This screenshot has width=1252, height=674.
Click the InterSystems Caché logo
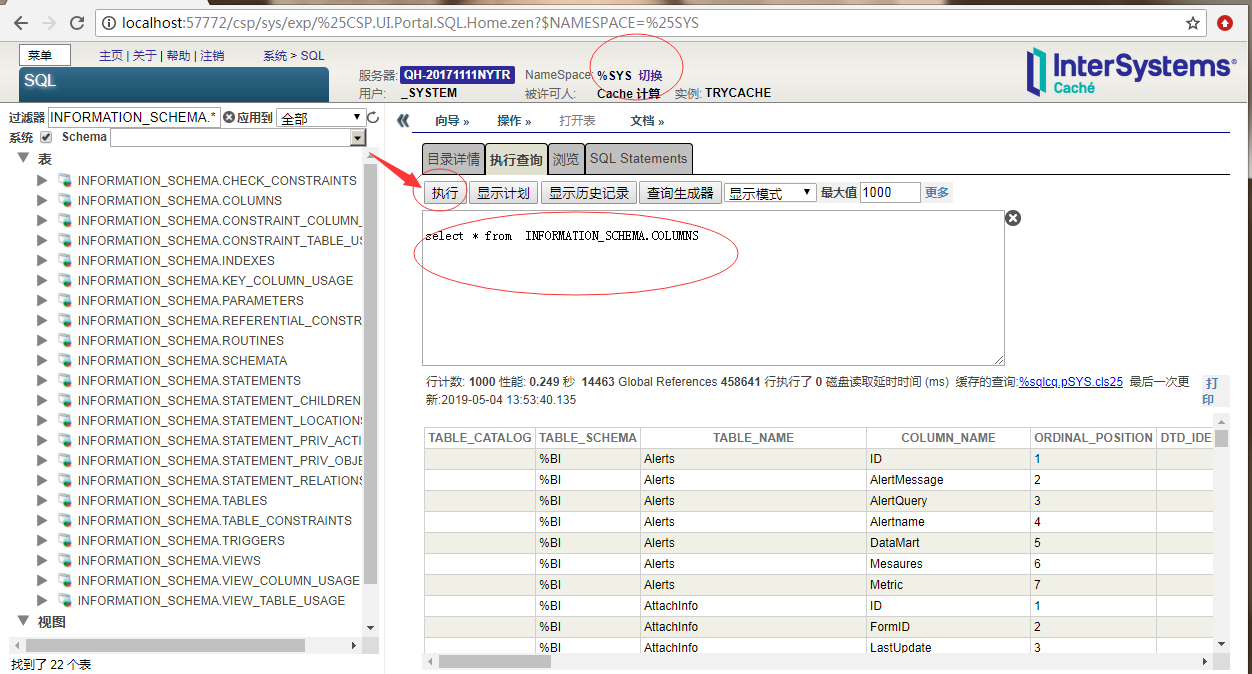(1130, 72)
